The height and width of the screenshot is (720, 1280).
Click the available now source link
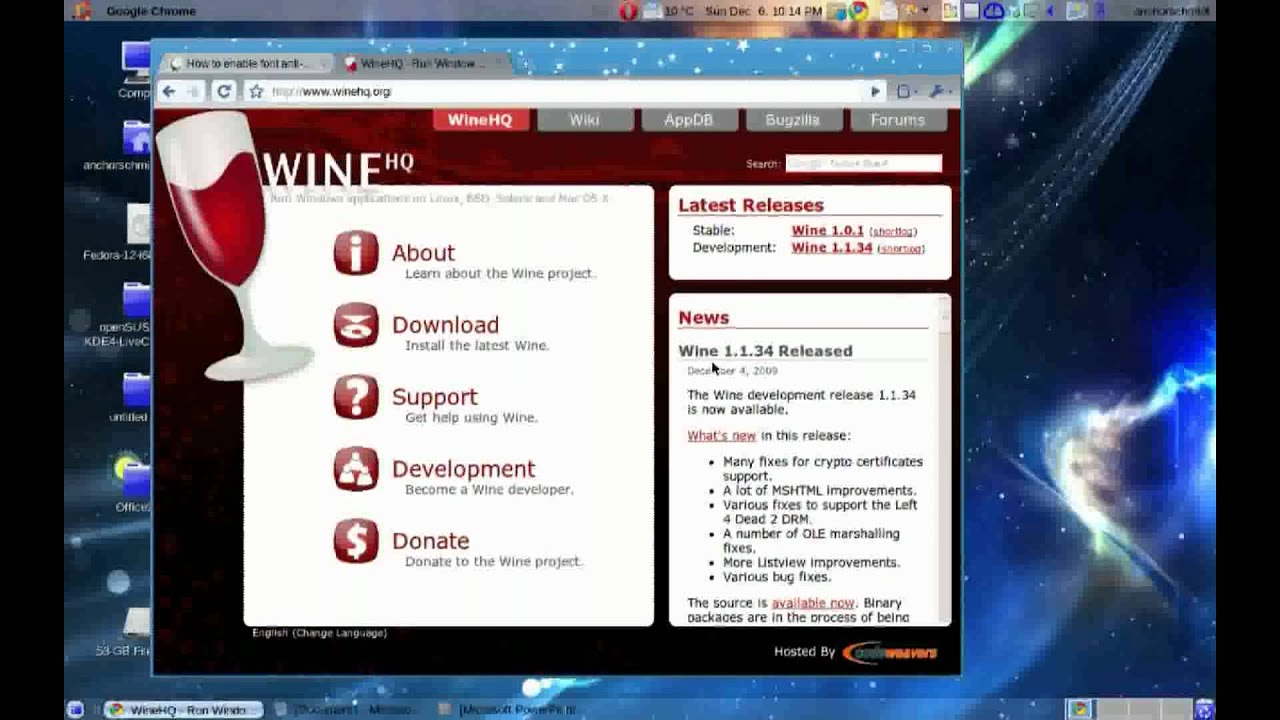(813, 603)
